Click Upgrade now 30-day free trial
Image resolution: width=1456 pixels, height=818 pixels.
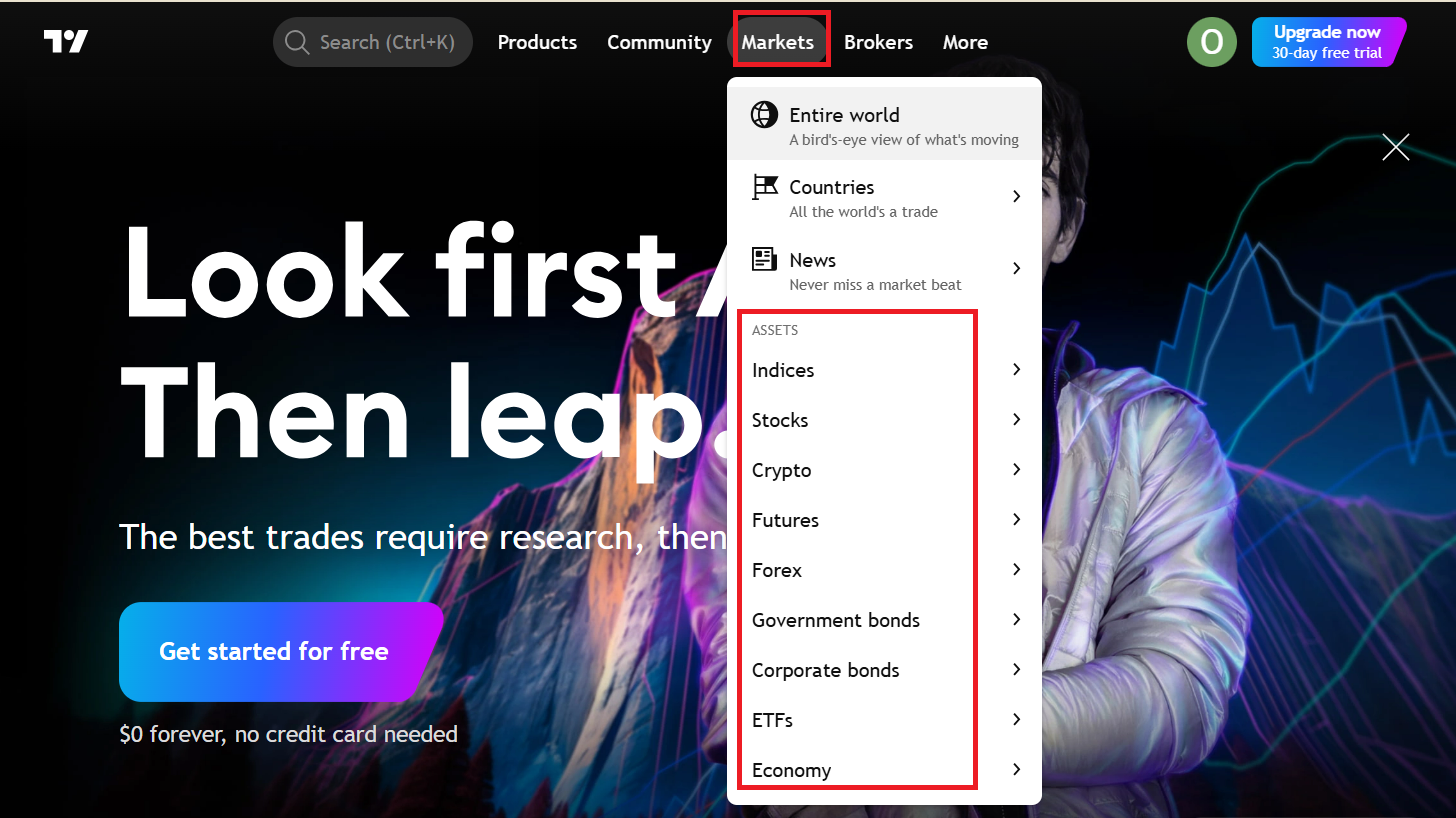coord(1326,42)
